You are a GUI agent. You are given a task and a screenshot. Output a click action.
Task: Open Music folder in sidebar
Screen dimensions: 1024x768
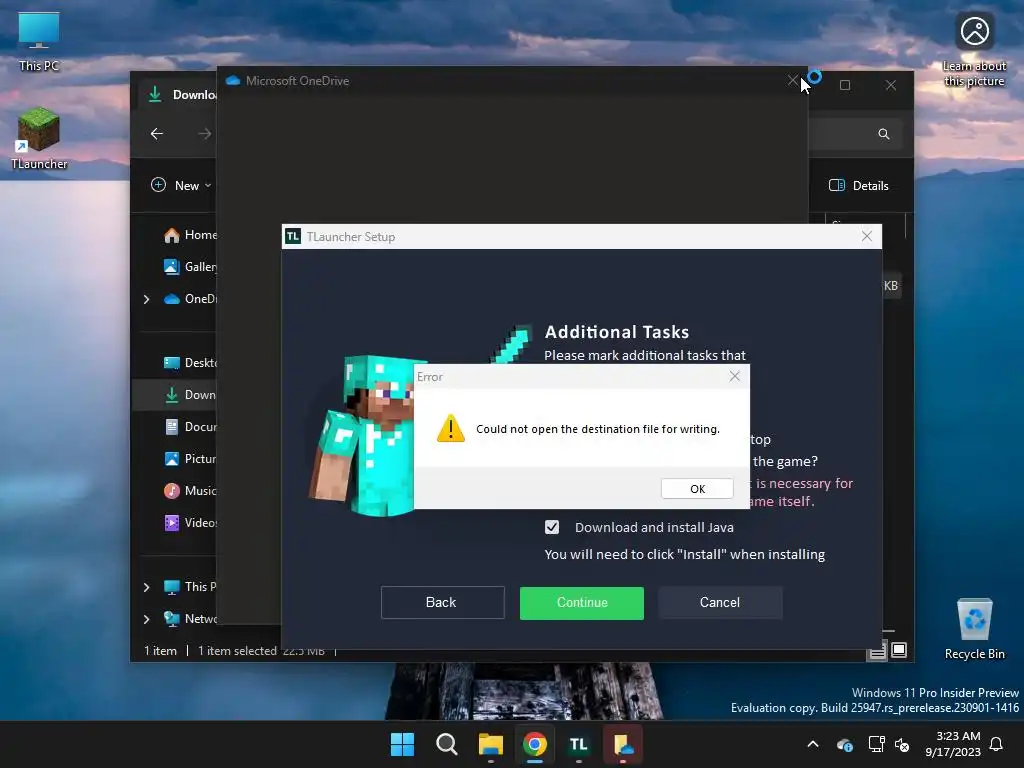[190, 490]
